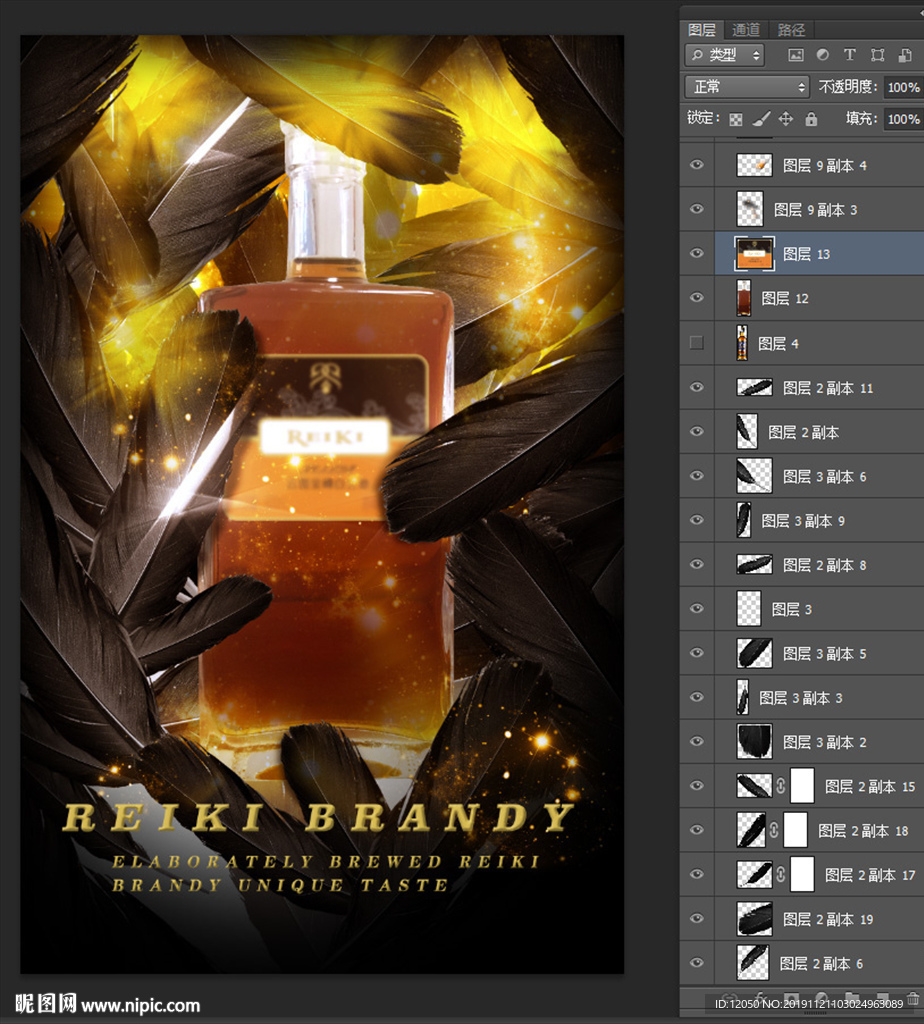Switch to the 路径 tab
924x1024 pixels.
(791, 30)
